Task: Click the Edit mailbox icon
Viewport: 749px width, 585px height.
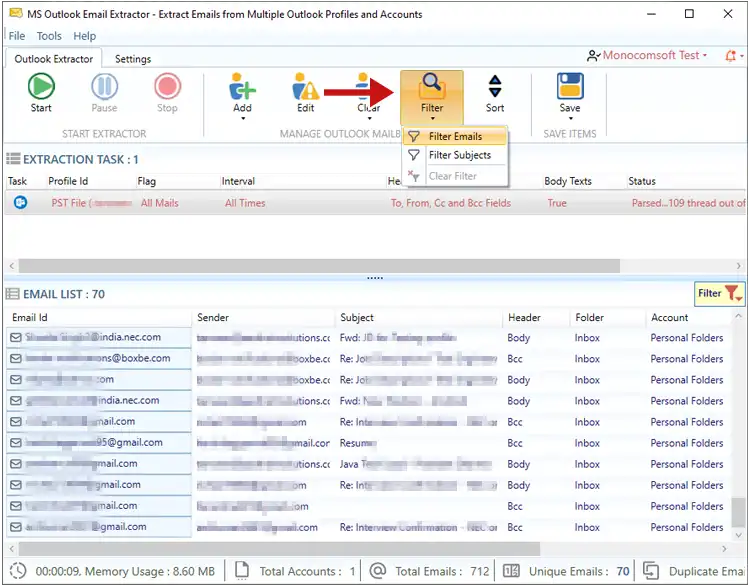Action: (x=305, y=86)
